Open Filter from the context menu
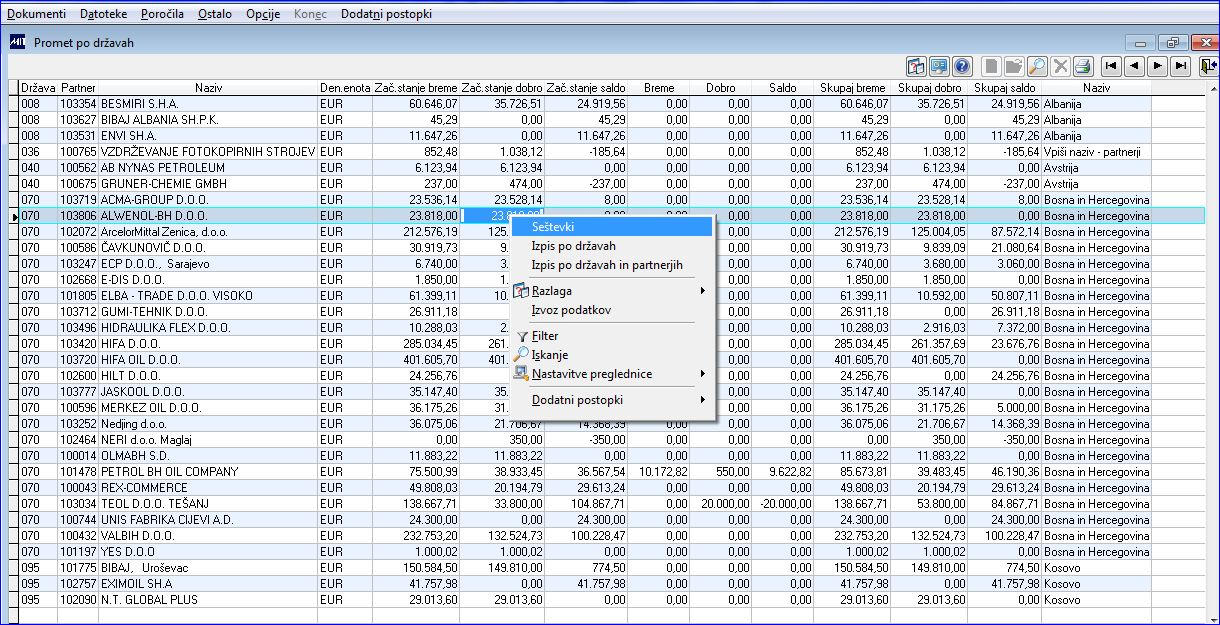 545,336
